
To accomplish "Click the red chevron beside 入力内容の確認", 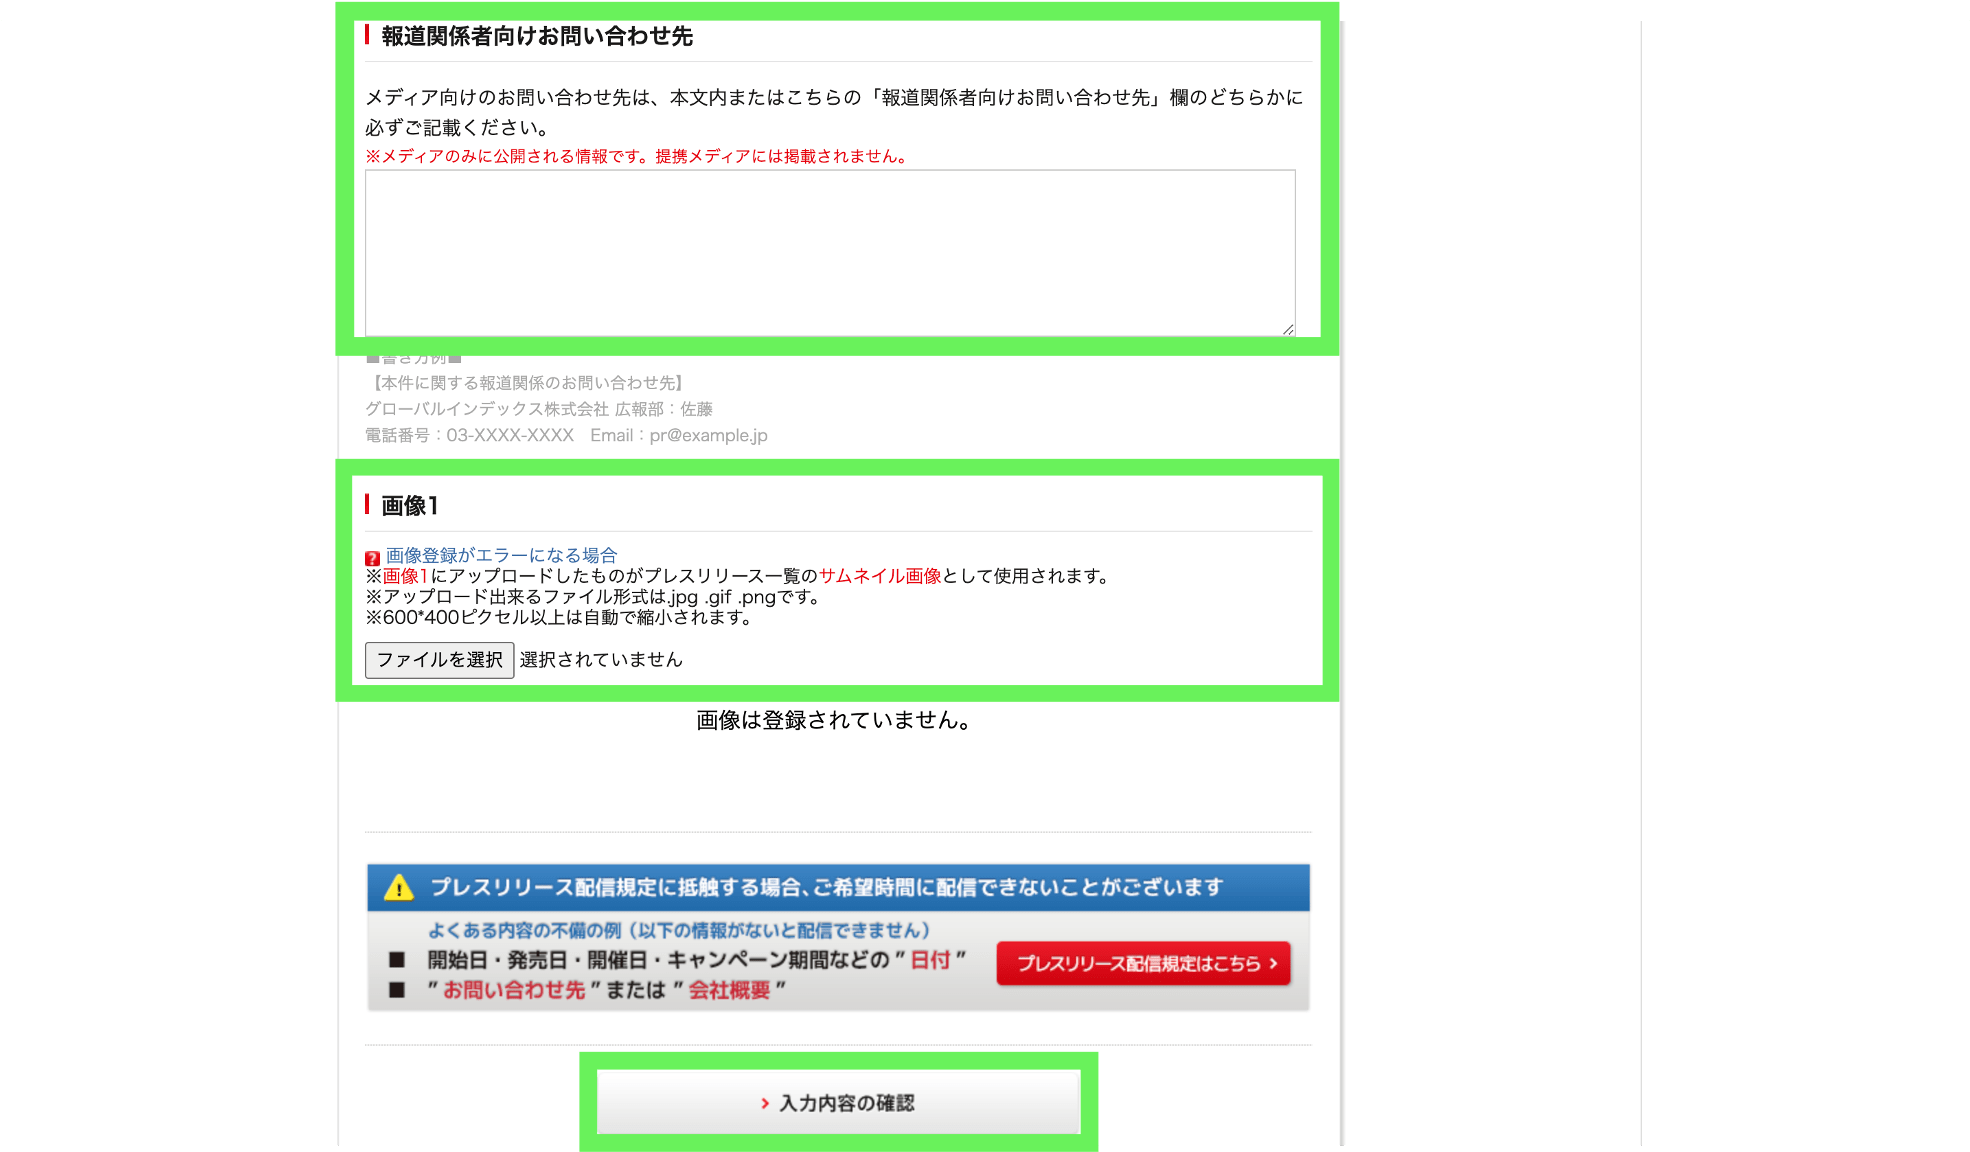I will tap(765, 1103).
